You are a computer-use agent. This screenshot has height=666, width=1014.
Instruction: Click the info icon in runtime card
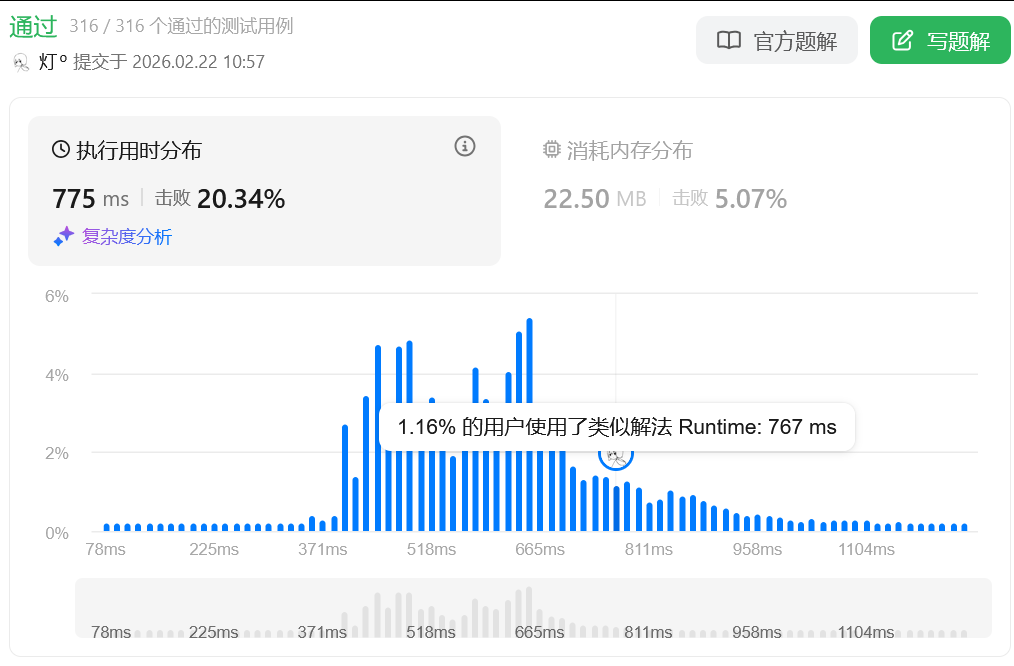tap(464, 147)
